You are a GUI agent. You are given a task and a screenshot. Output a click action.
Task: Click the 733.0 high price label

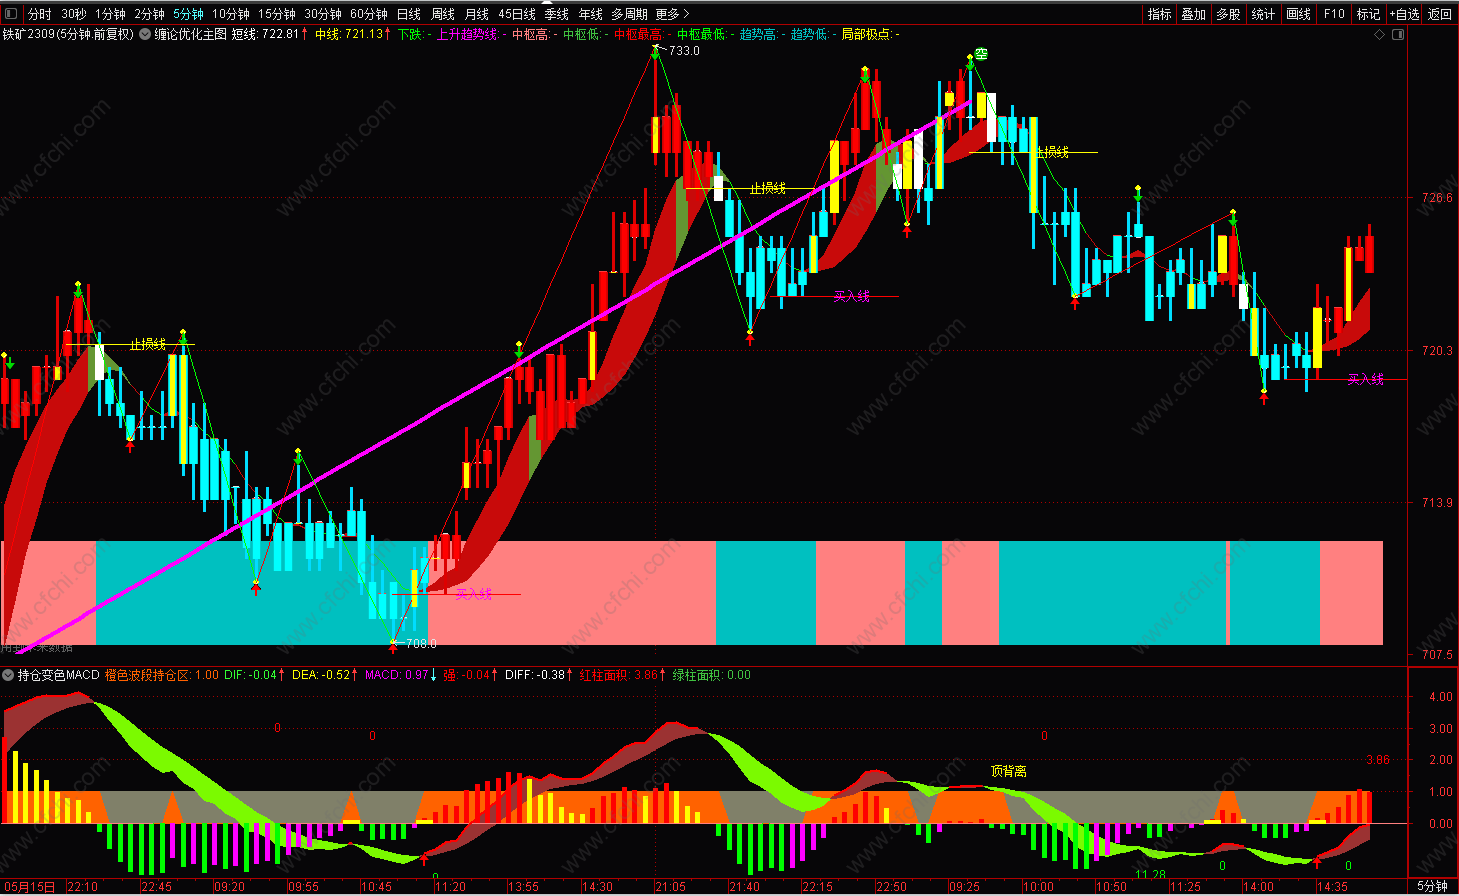click(x=684, y=50)
